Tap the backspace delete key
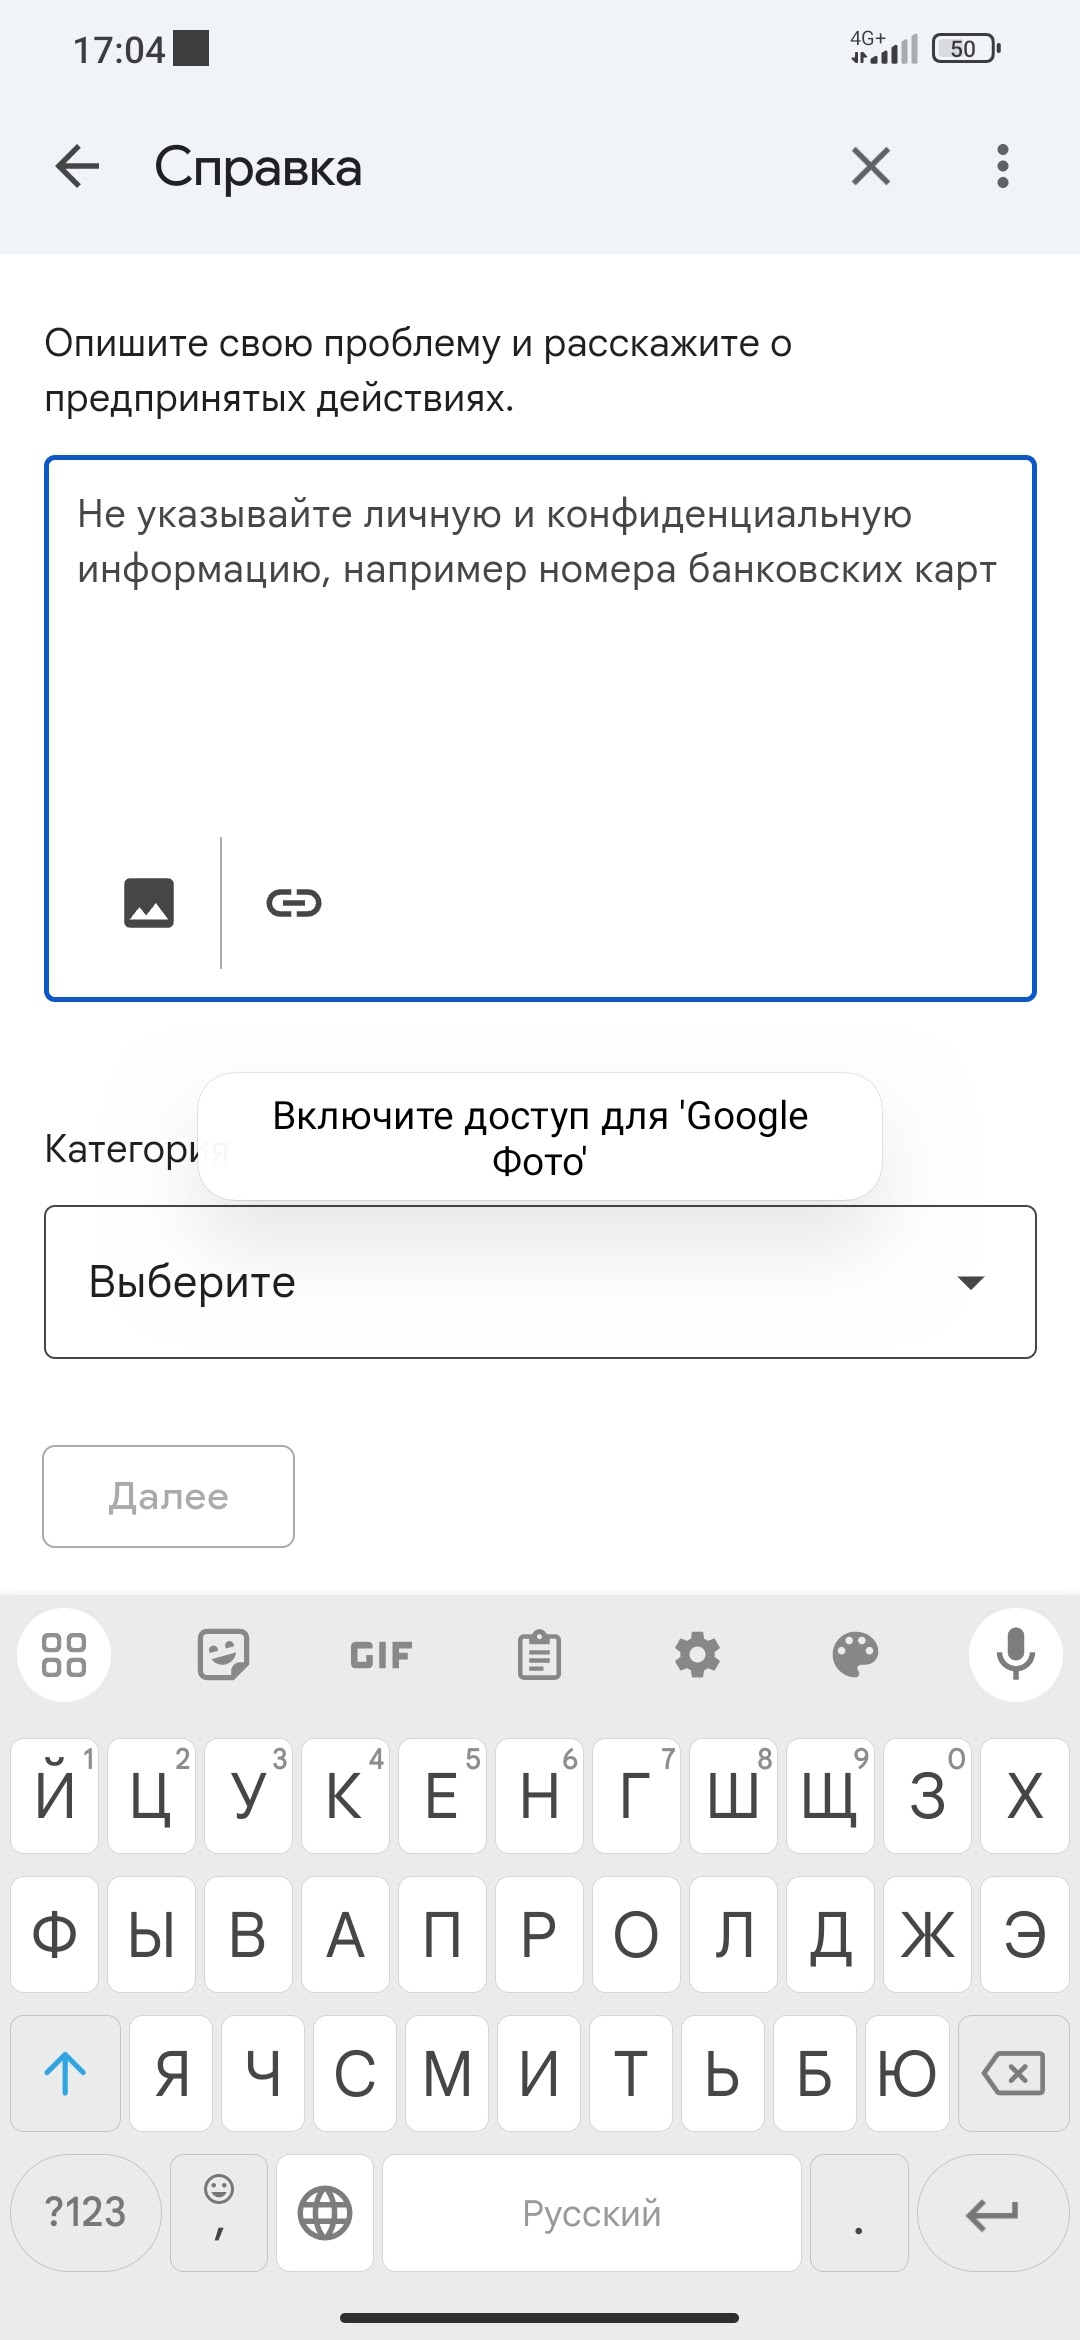The width and height of the screenshot is (1080, 2340). 1014,2073
